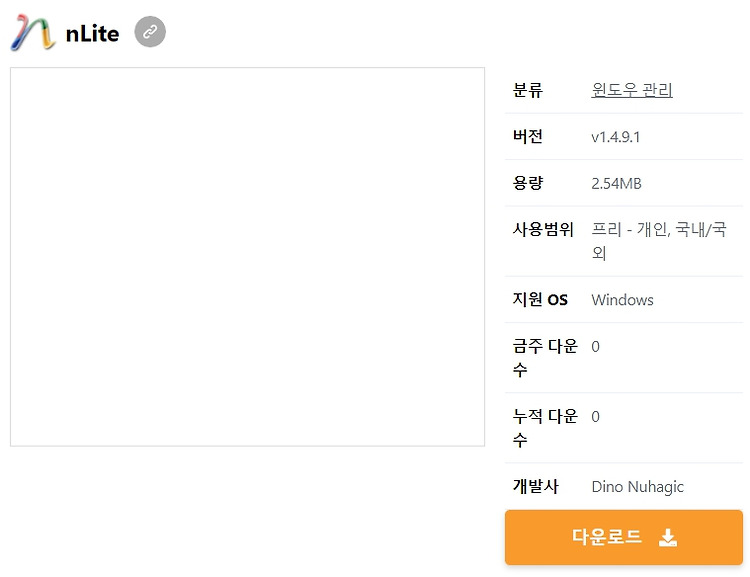Viewport: 750px width, 577px height.
Task: Click the 사용범위 label
Action: tap(543, 229)
